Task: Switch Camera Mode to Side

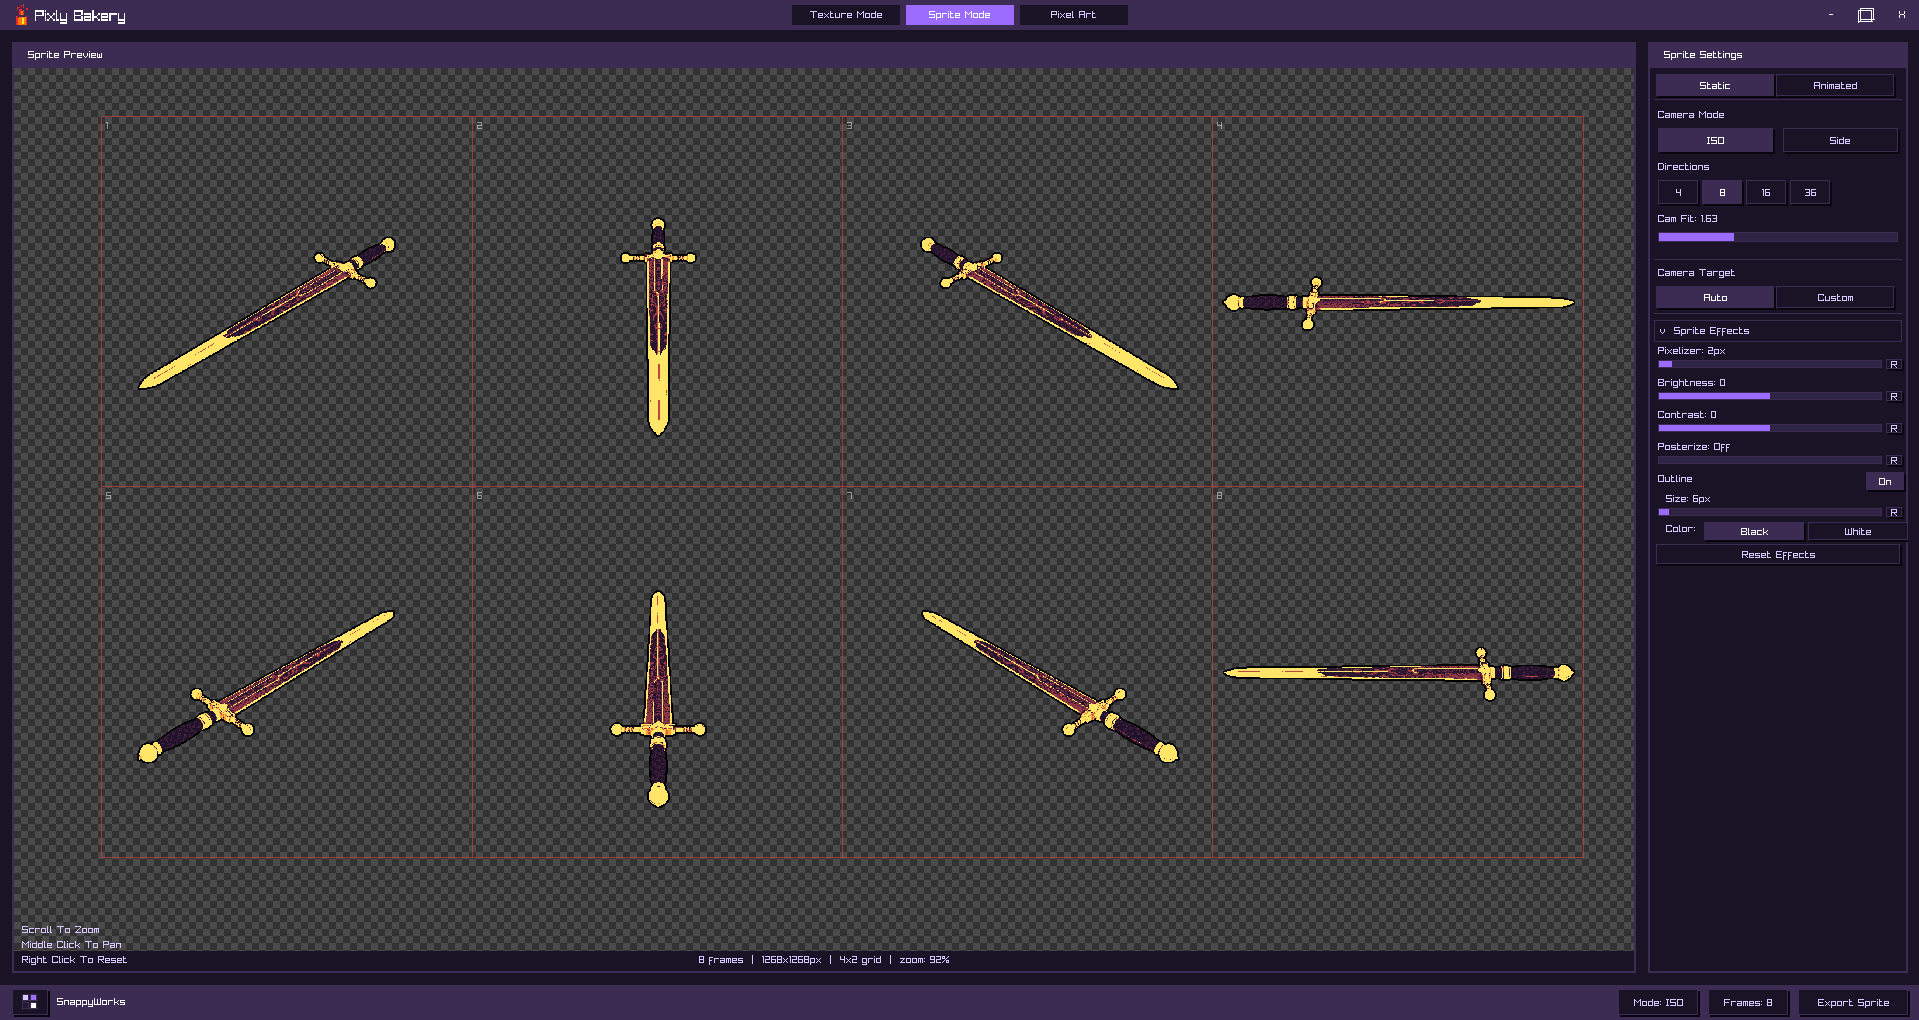Action: [x=1840, y=141]
